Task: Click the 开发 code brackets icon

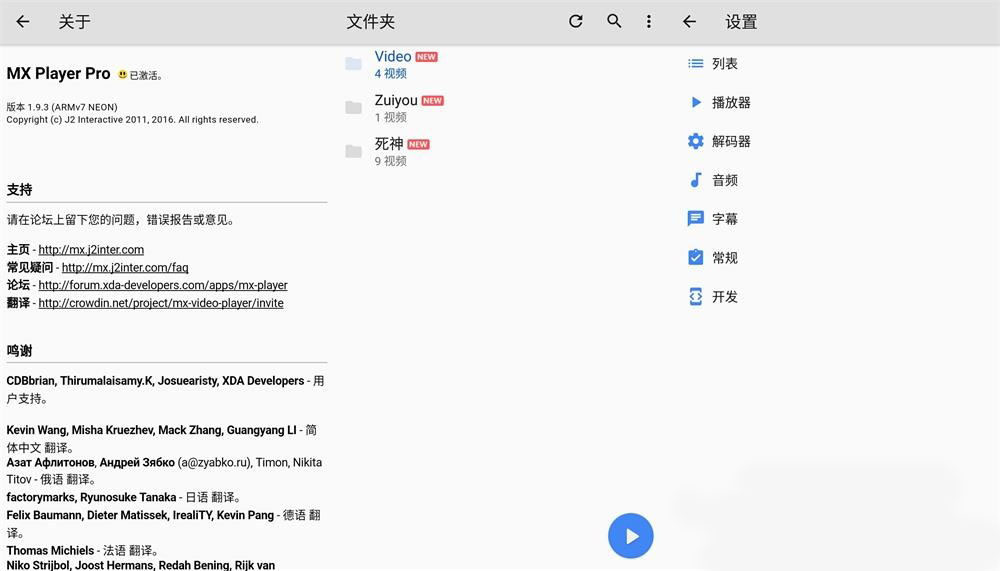Action: point(695,297)
